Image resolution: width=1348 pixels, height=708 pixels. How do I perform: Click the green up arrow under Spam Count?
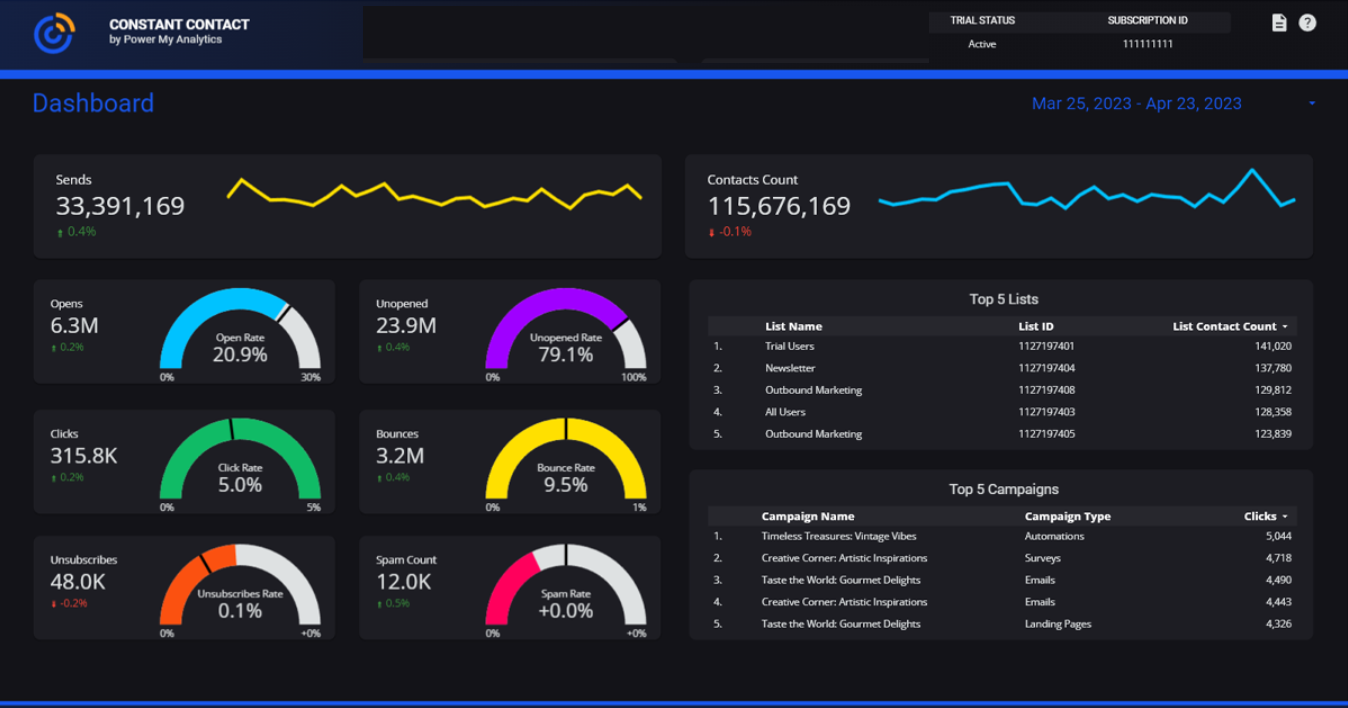click(x=380, y=604)
